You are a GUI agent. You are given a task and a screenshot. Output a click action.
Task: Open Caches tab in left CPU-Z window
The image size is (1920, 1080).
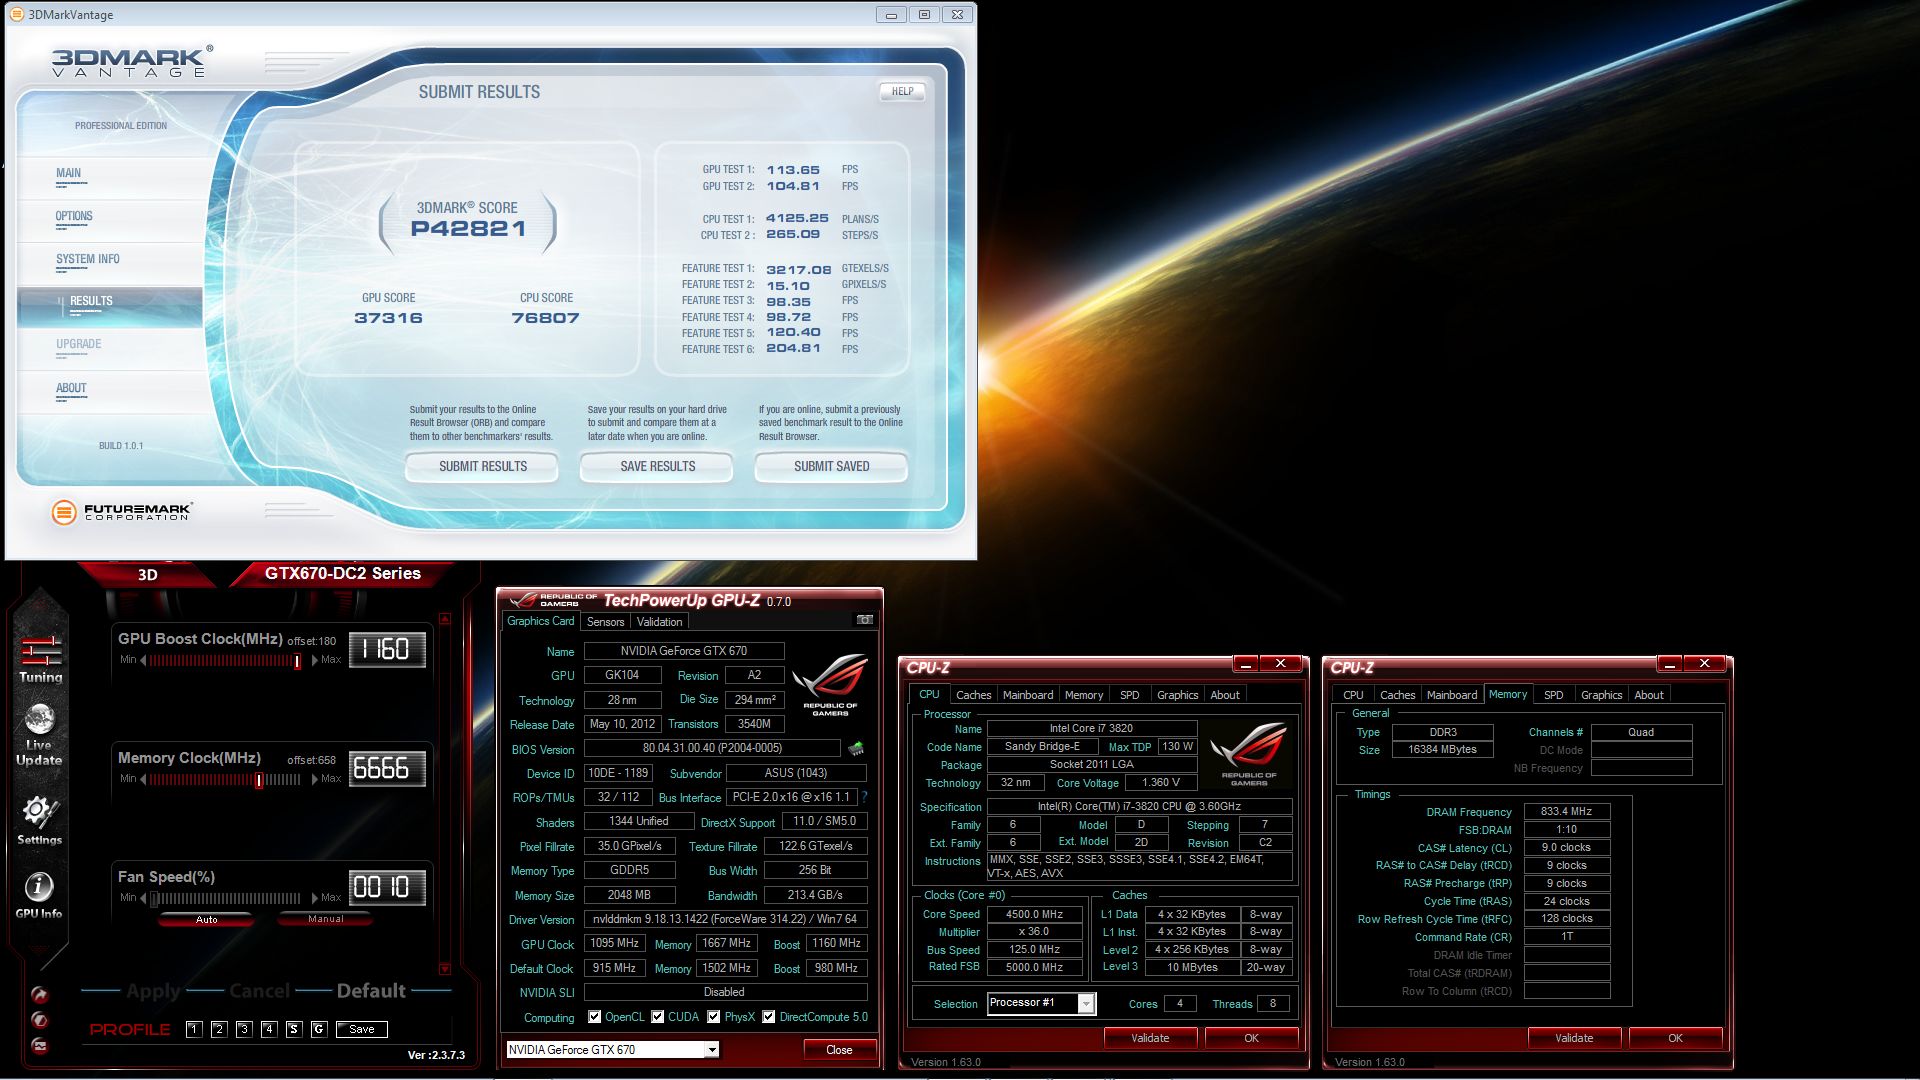pyautogui.click(x=973, y=695)
